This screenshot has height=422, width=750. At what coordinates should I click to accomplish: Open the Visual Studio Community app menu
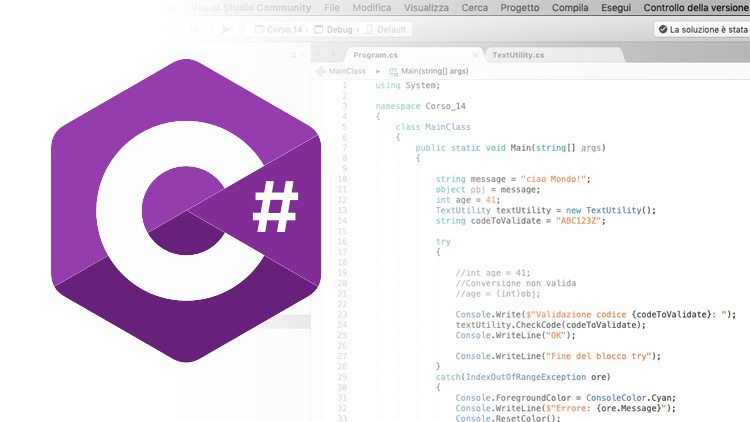251,8
